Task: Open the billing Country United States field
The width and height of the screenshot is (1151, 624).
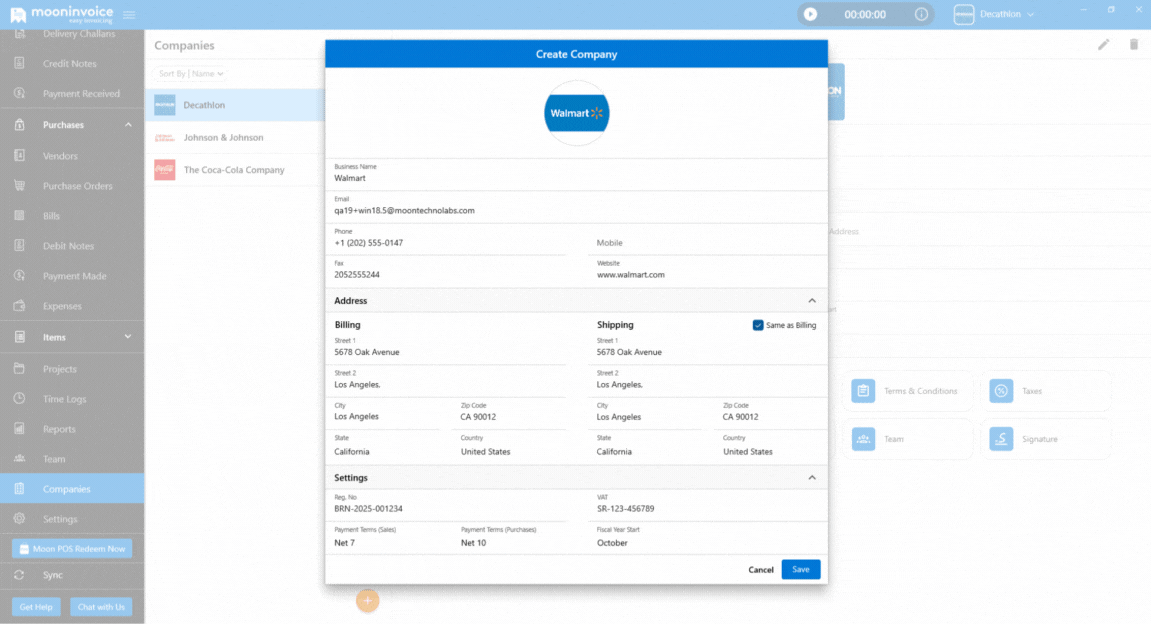Action: pos(513,447)
